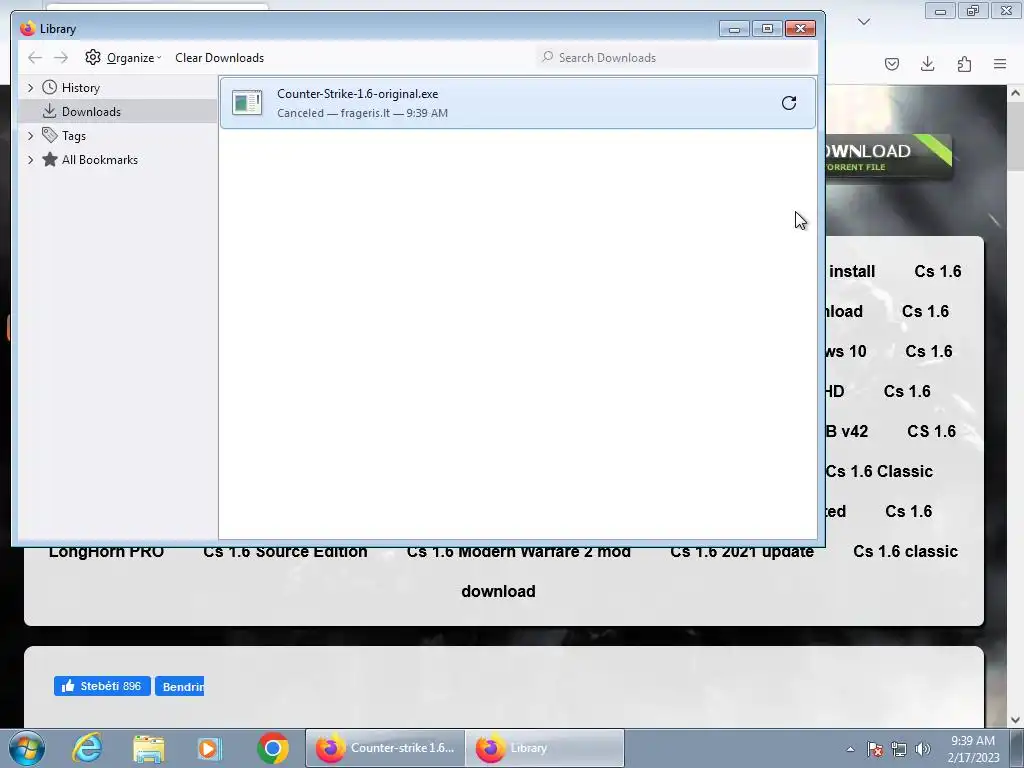Click the taskbar clock showing 9:39 AM
The image size is (1024, 768).
973,749
